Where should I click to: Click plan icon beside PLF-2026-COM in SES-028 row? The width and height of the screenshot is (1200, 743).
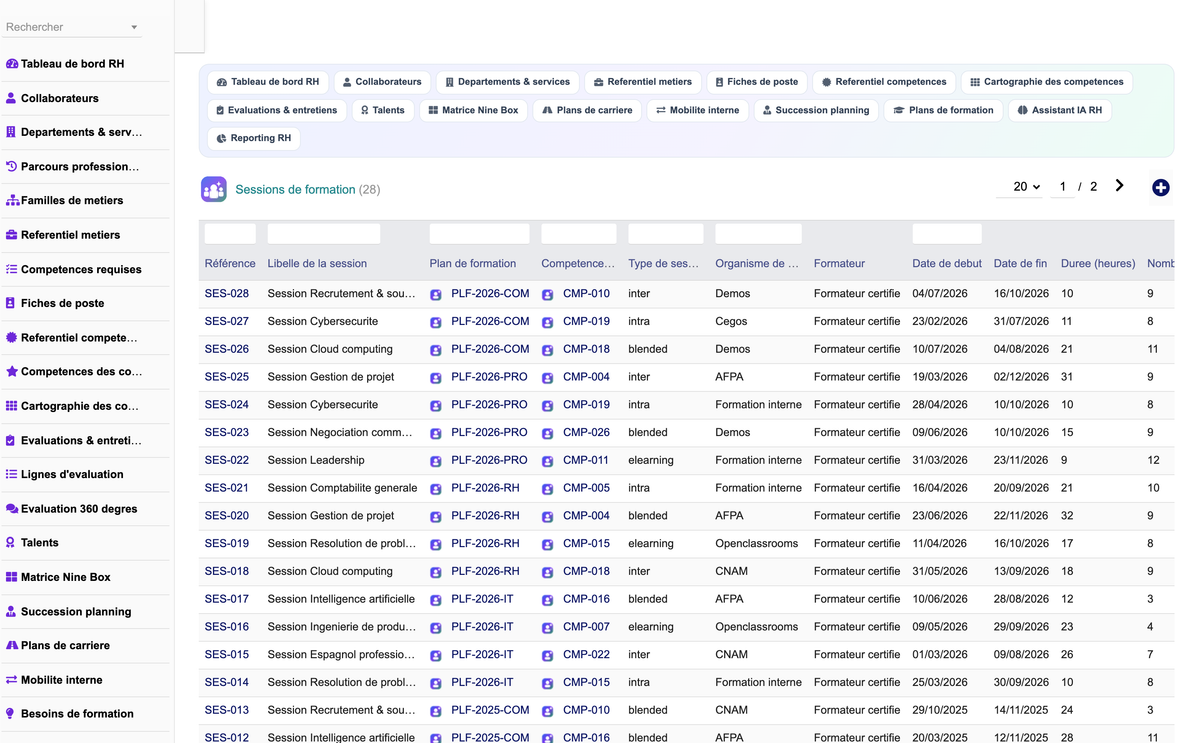coord(436,295)
